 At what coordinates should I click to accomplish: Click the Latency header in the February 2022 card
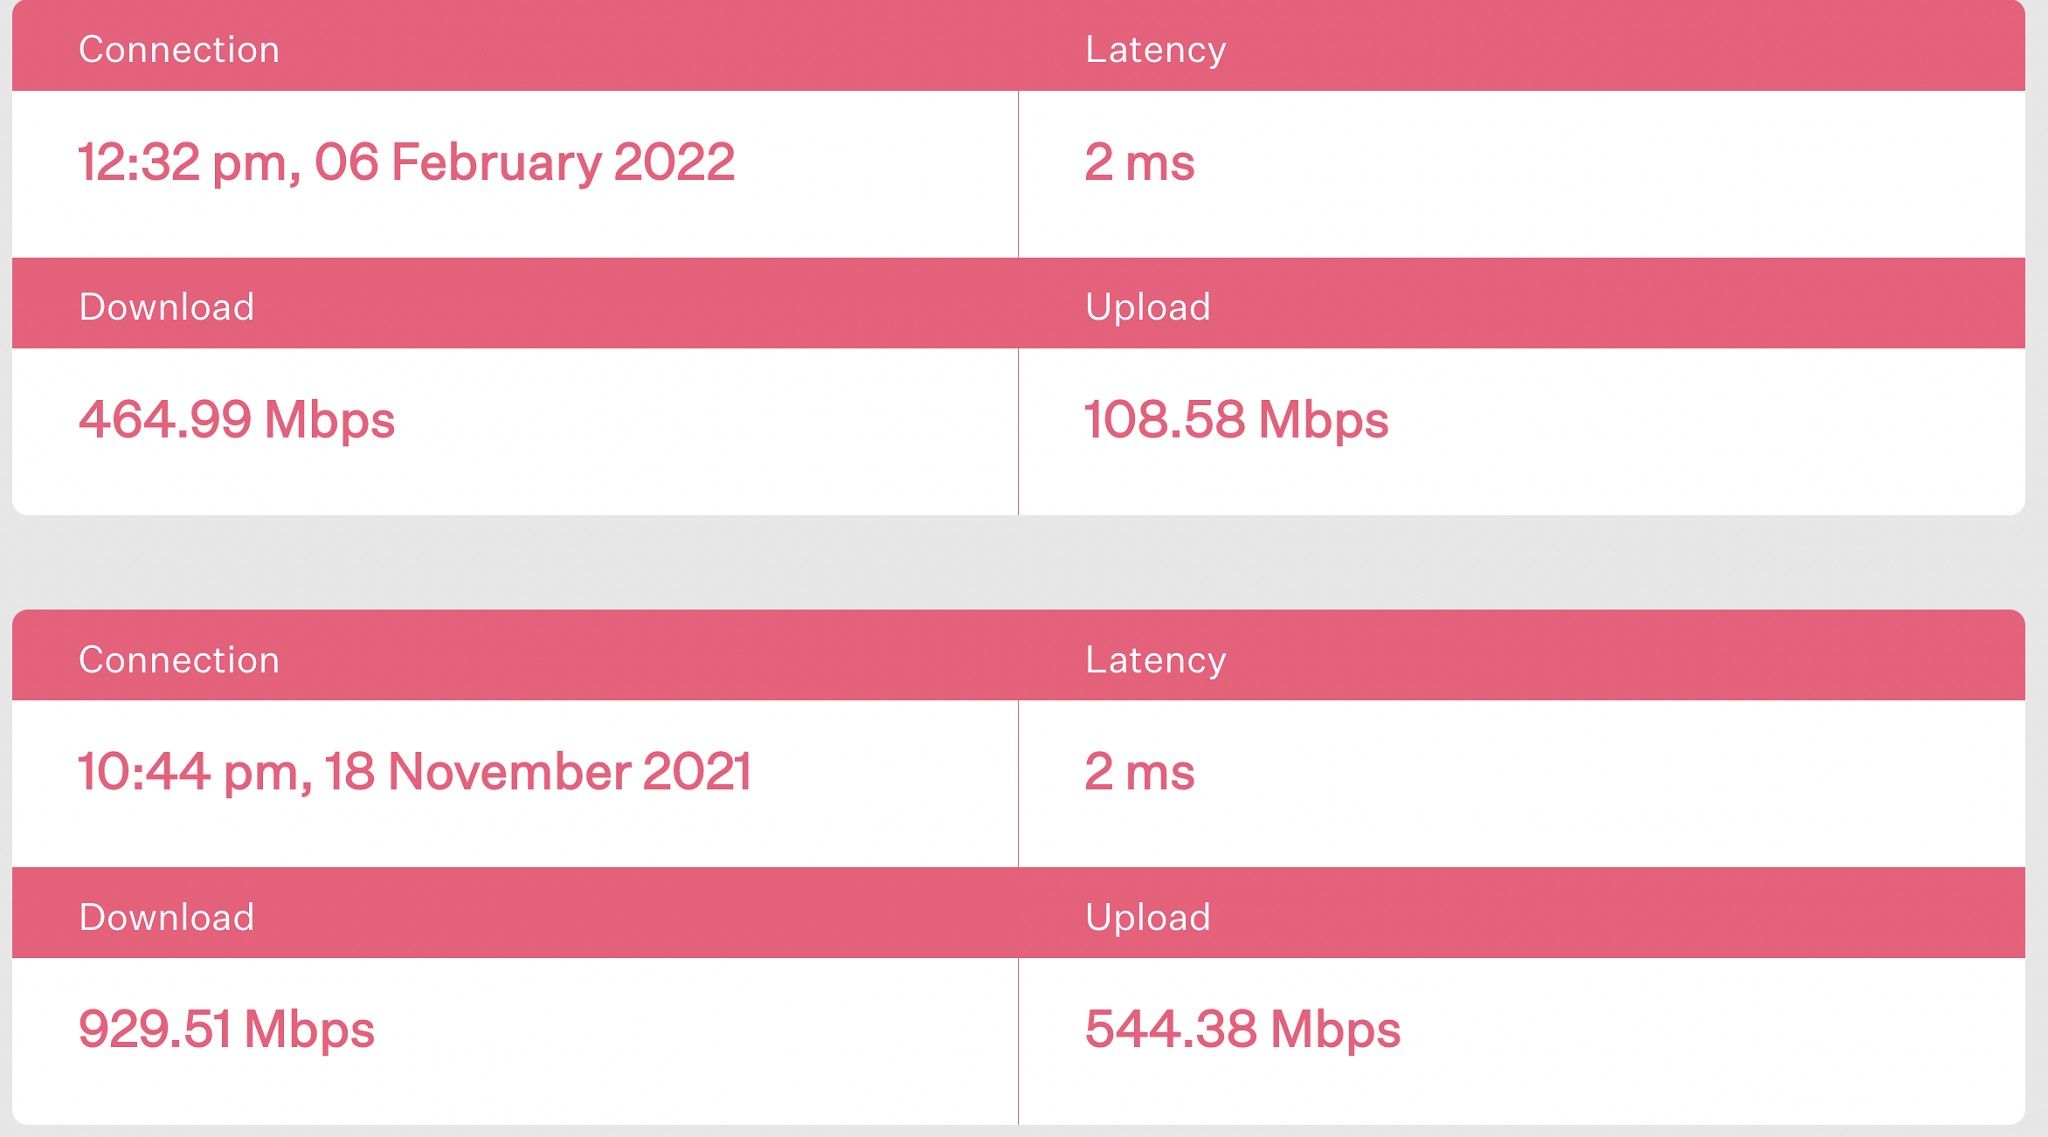click(1155, 50)
